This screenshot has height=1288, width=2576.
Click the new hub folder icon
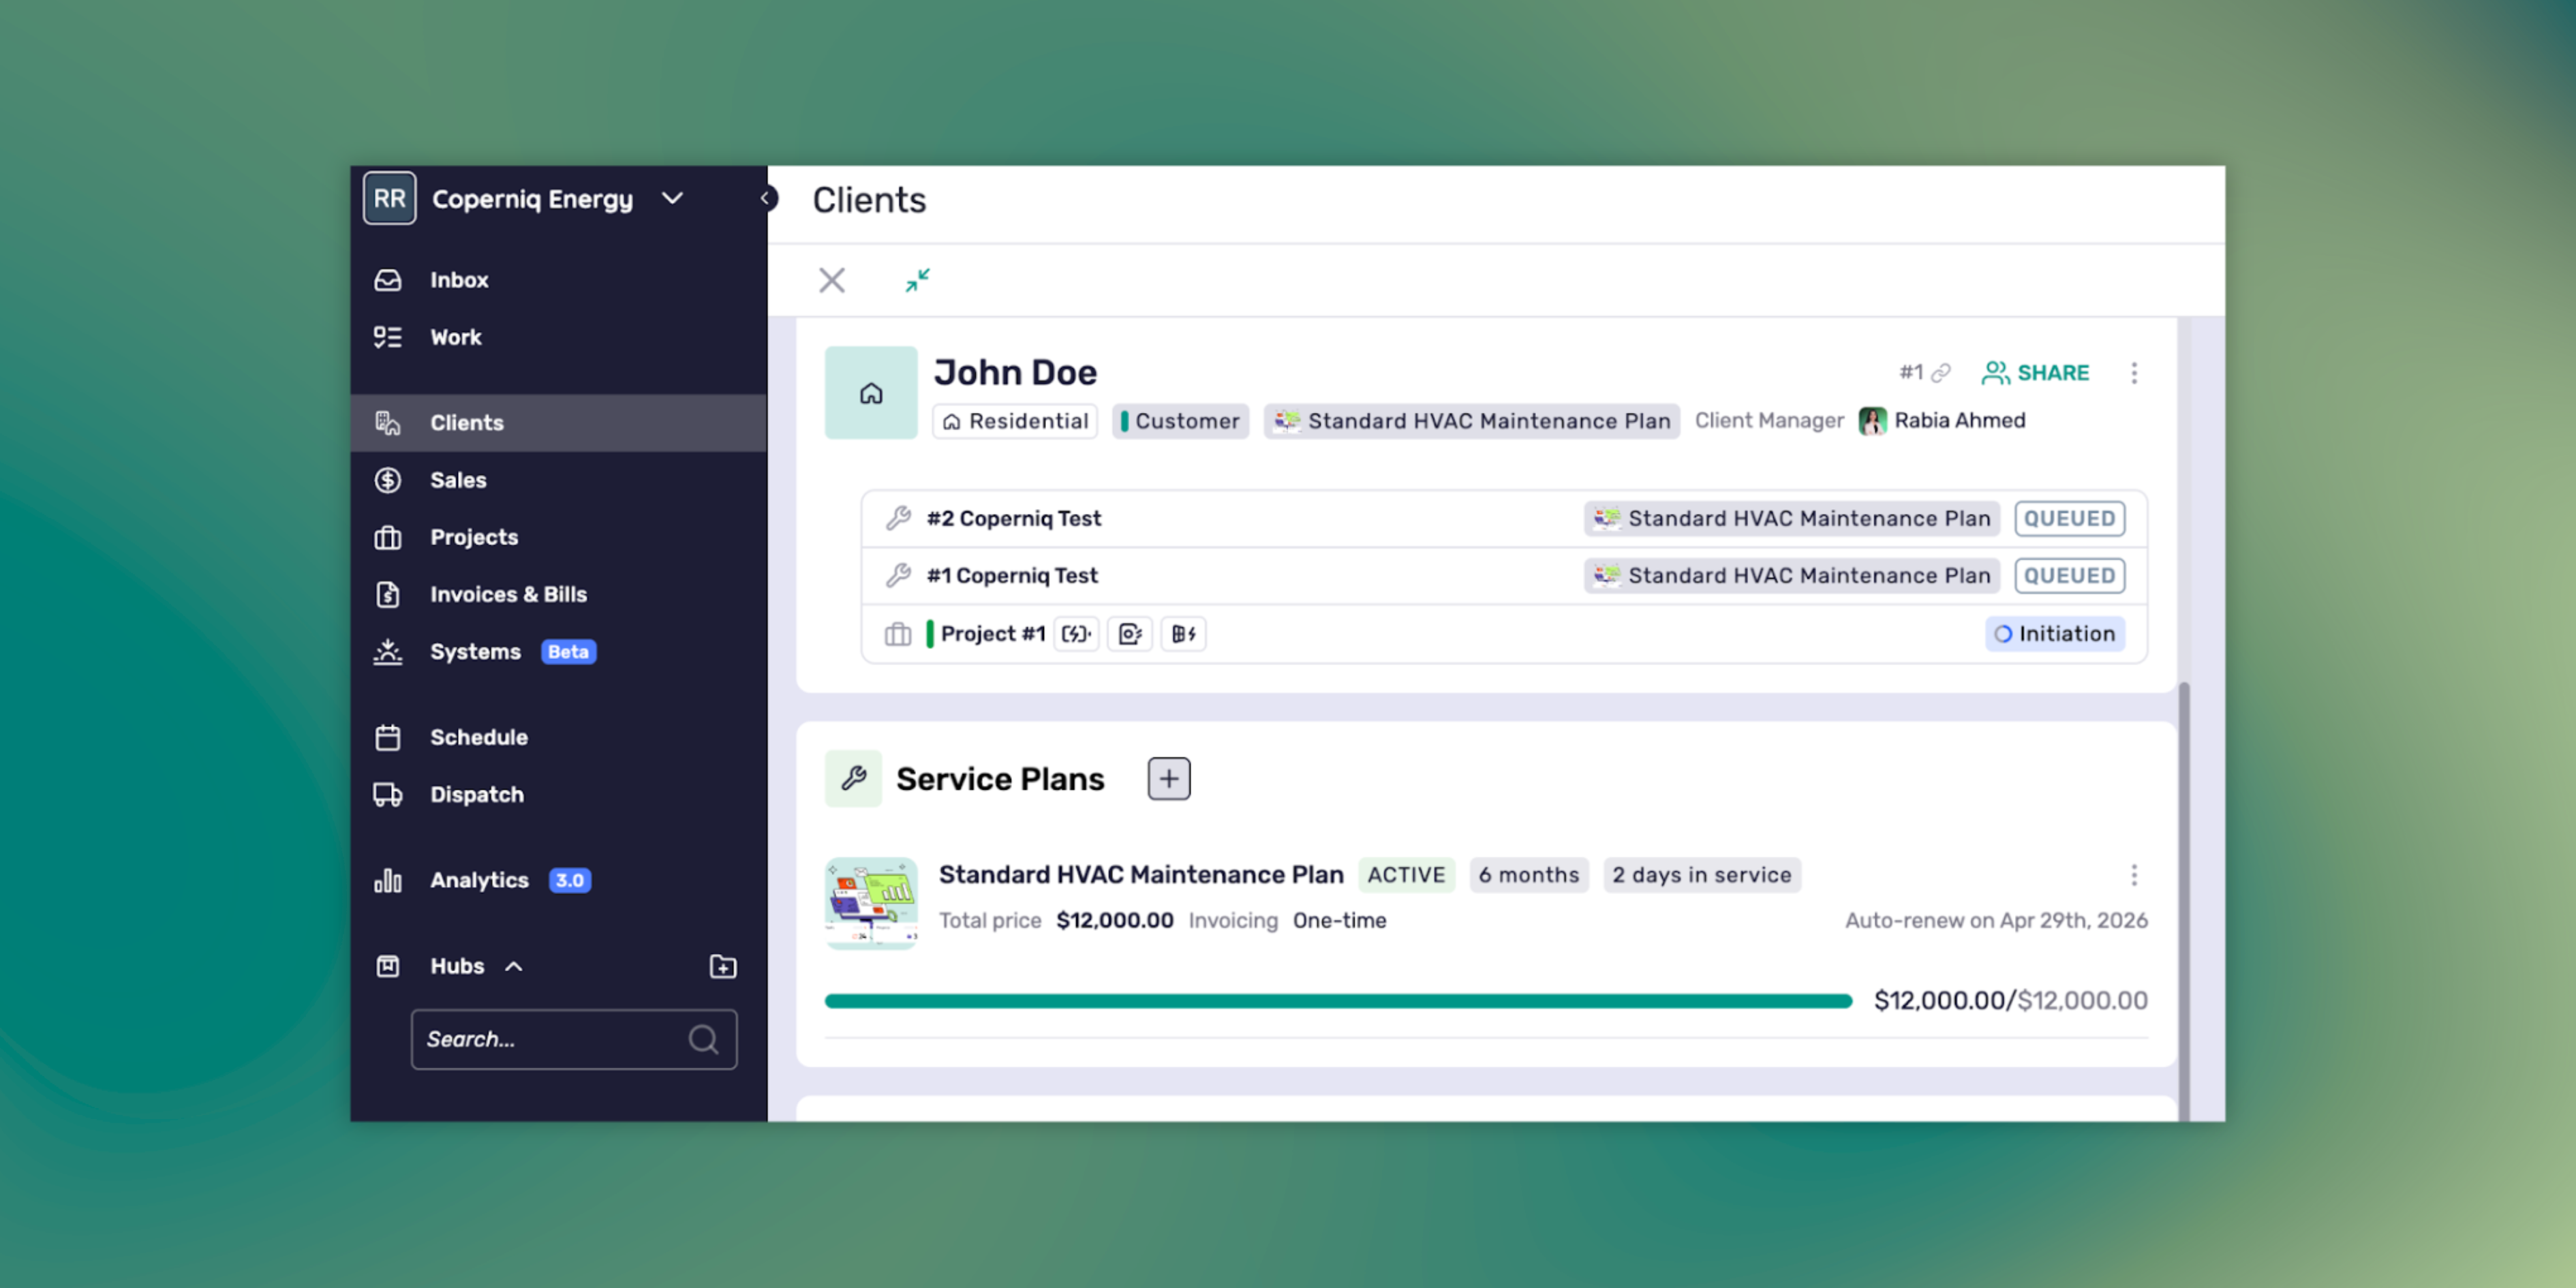[x=722, y=966]
